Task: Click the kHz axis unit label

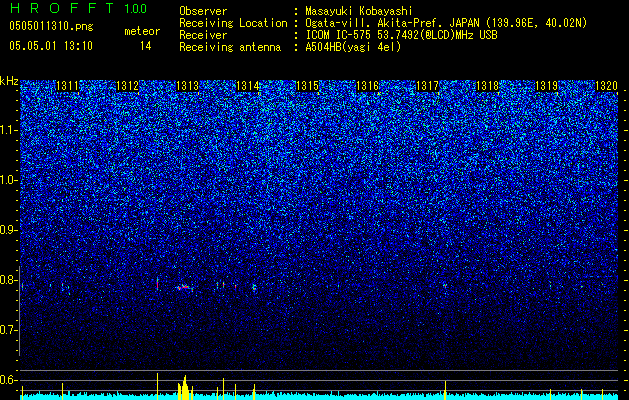Action: (9, 81)
